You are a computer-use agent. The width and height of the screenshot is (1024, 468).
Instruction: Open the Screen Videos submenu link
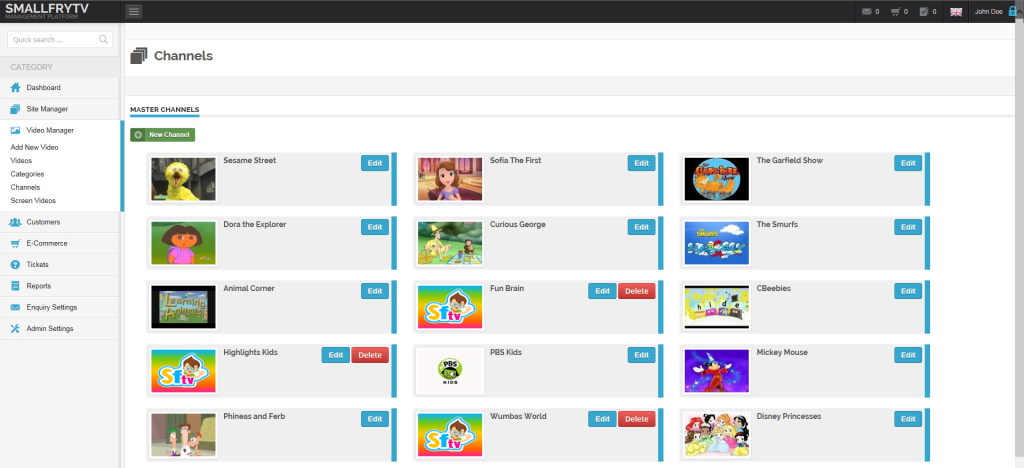click(33, 201)
